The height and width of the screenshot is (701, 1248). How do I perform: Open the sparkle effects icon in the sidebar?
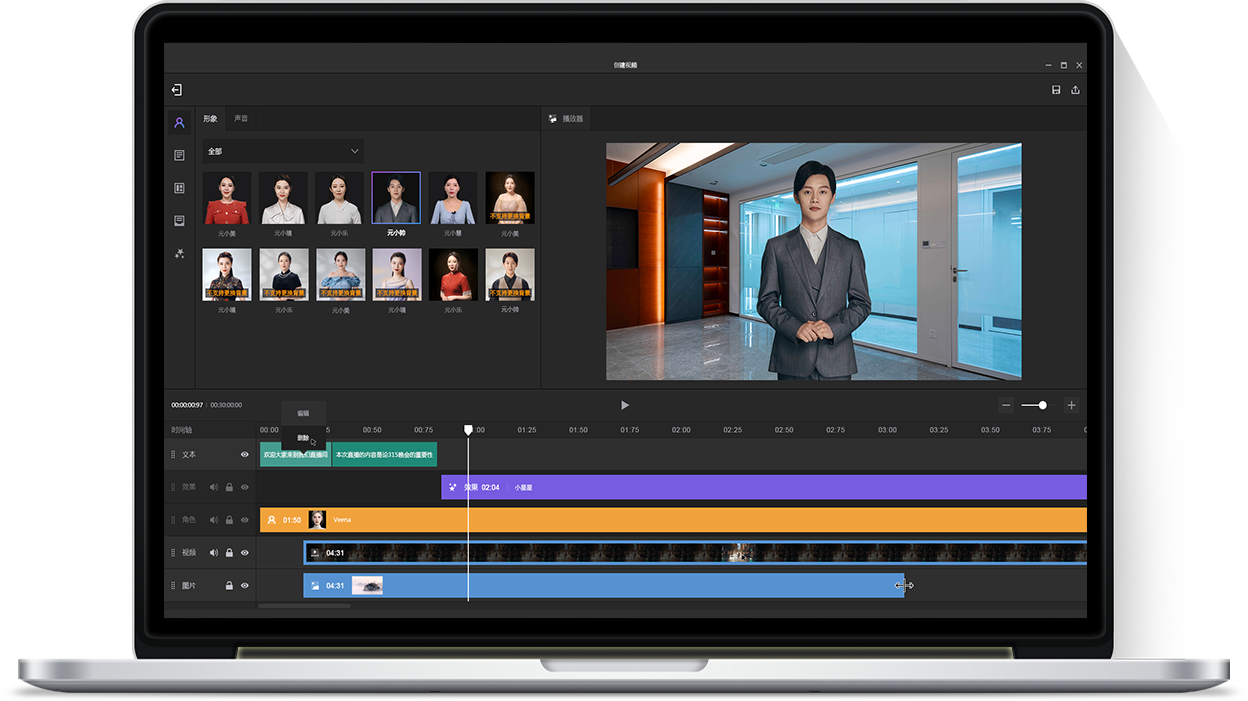pos(179,253)
